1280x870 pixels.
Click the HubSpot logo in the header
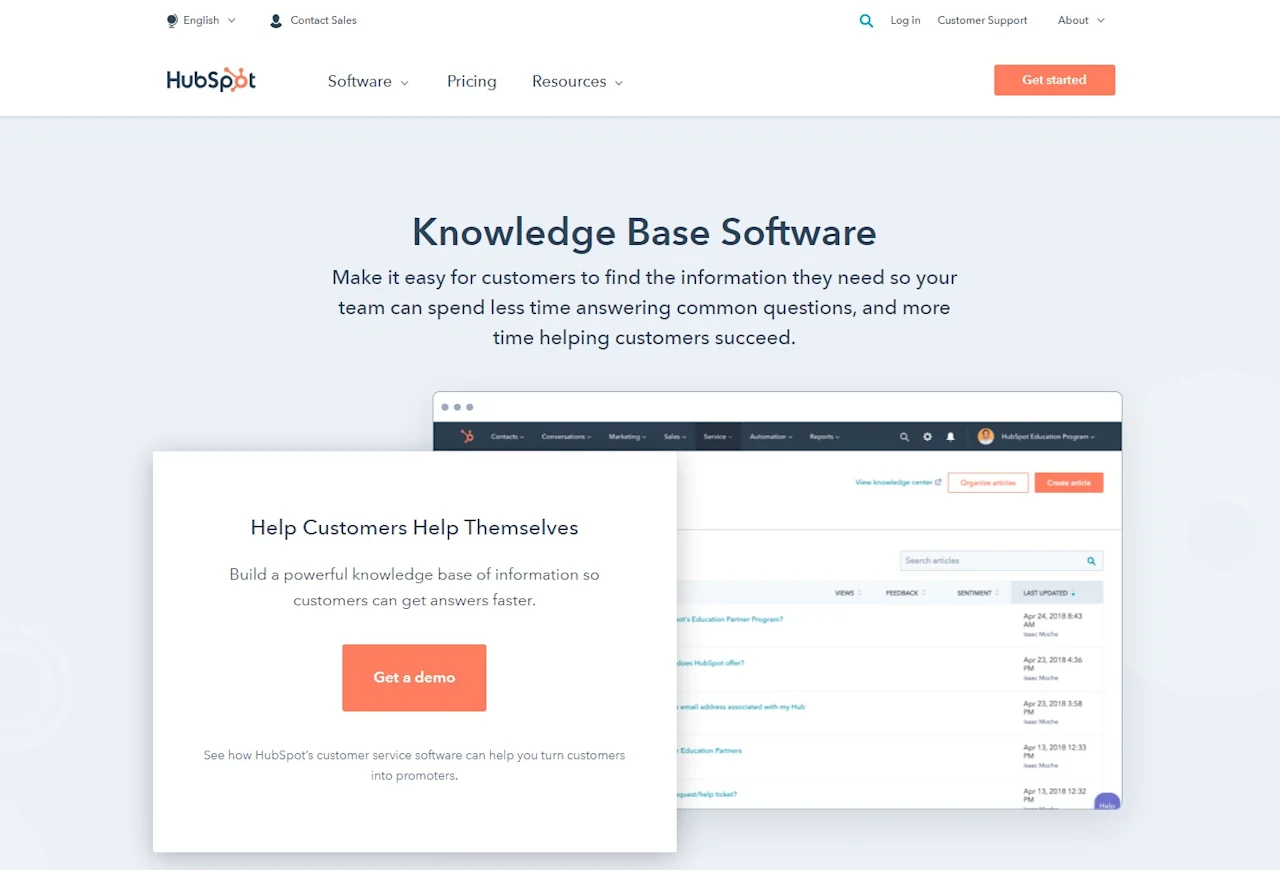click(211, 80)
